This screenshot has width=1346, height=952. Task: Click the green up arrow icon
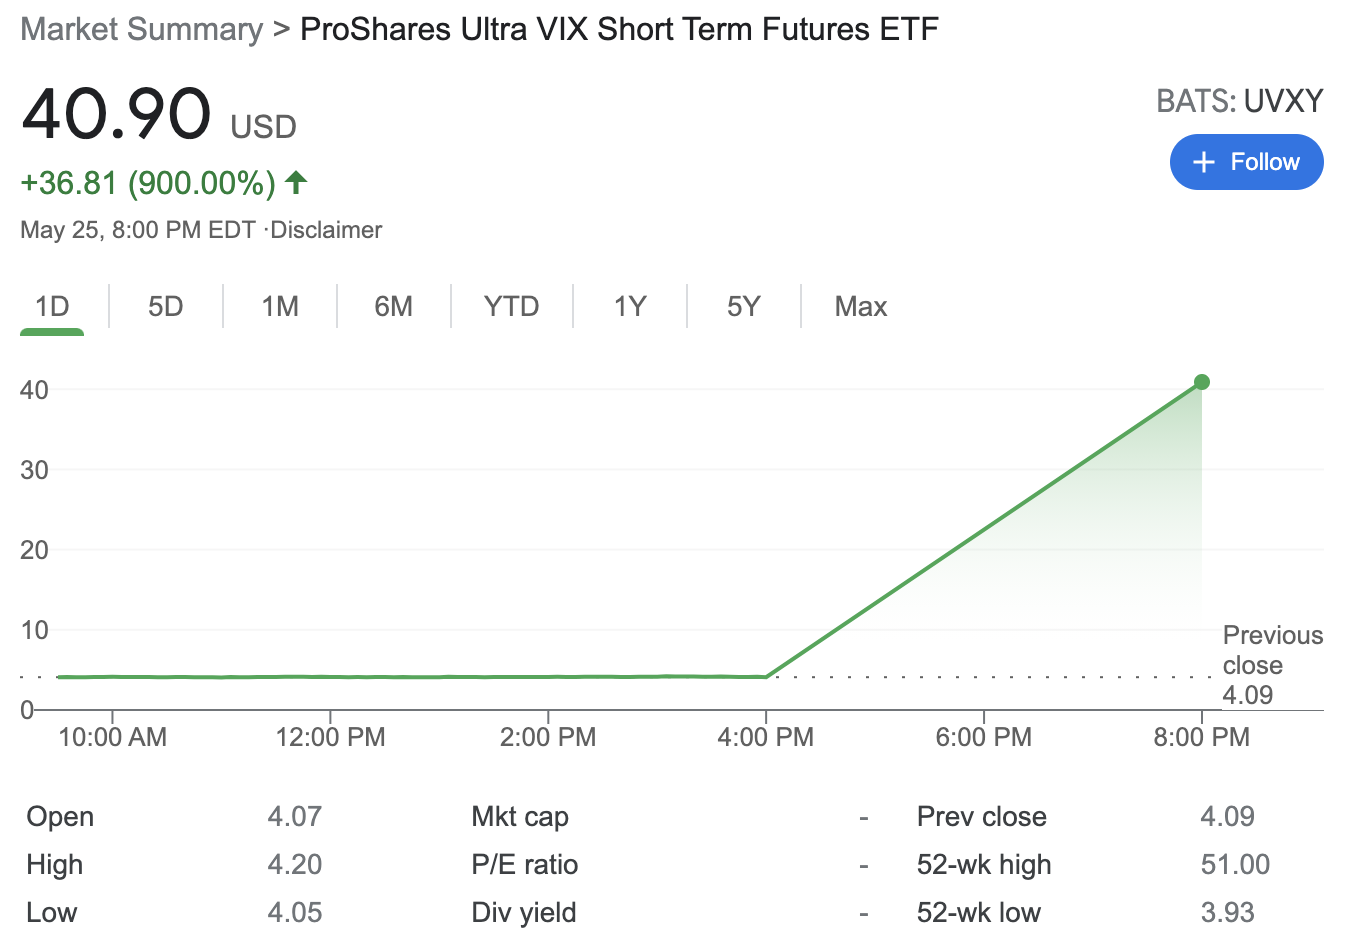coord(296,182)
